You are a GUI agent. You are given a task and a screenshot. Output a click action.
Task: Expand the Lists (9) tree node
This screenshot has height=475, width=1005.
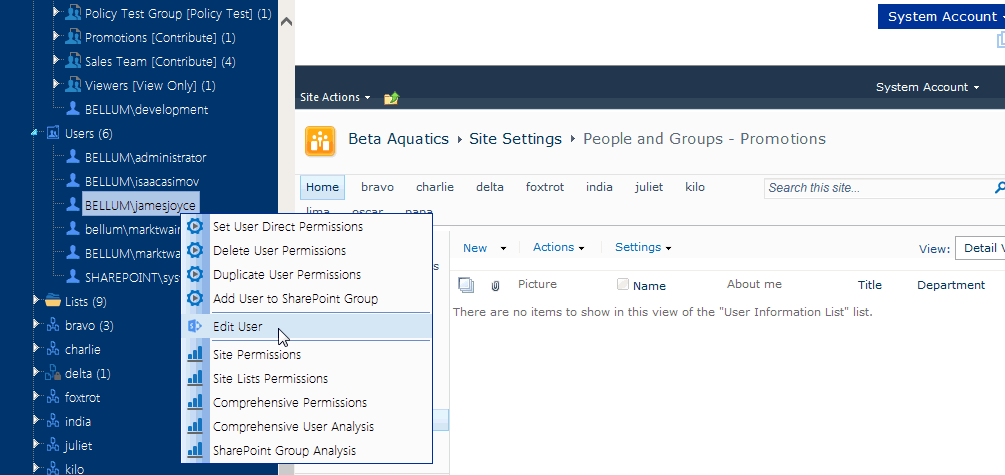[35, 301]
